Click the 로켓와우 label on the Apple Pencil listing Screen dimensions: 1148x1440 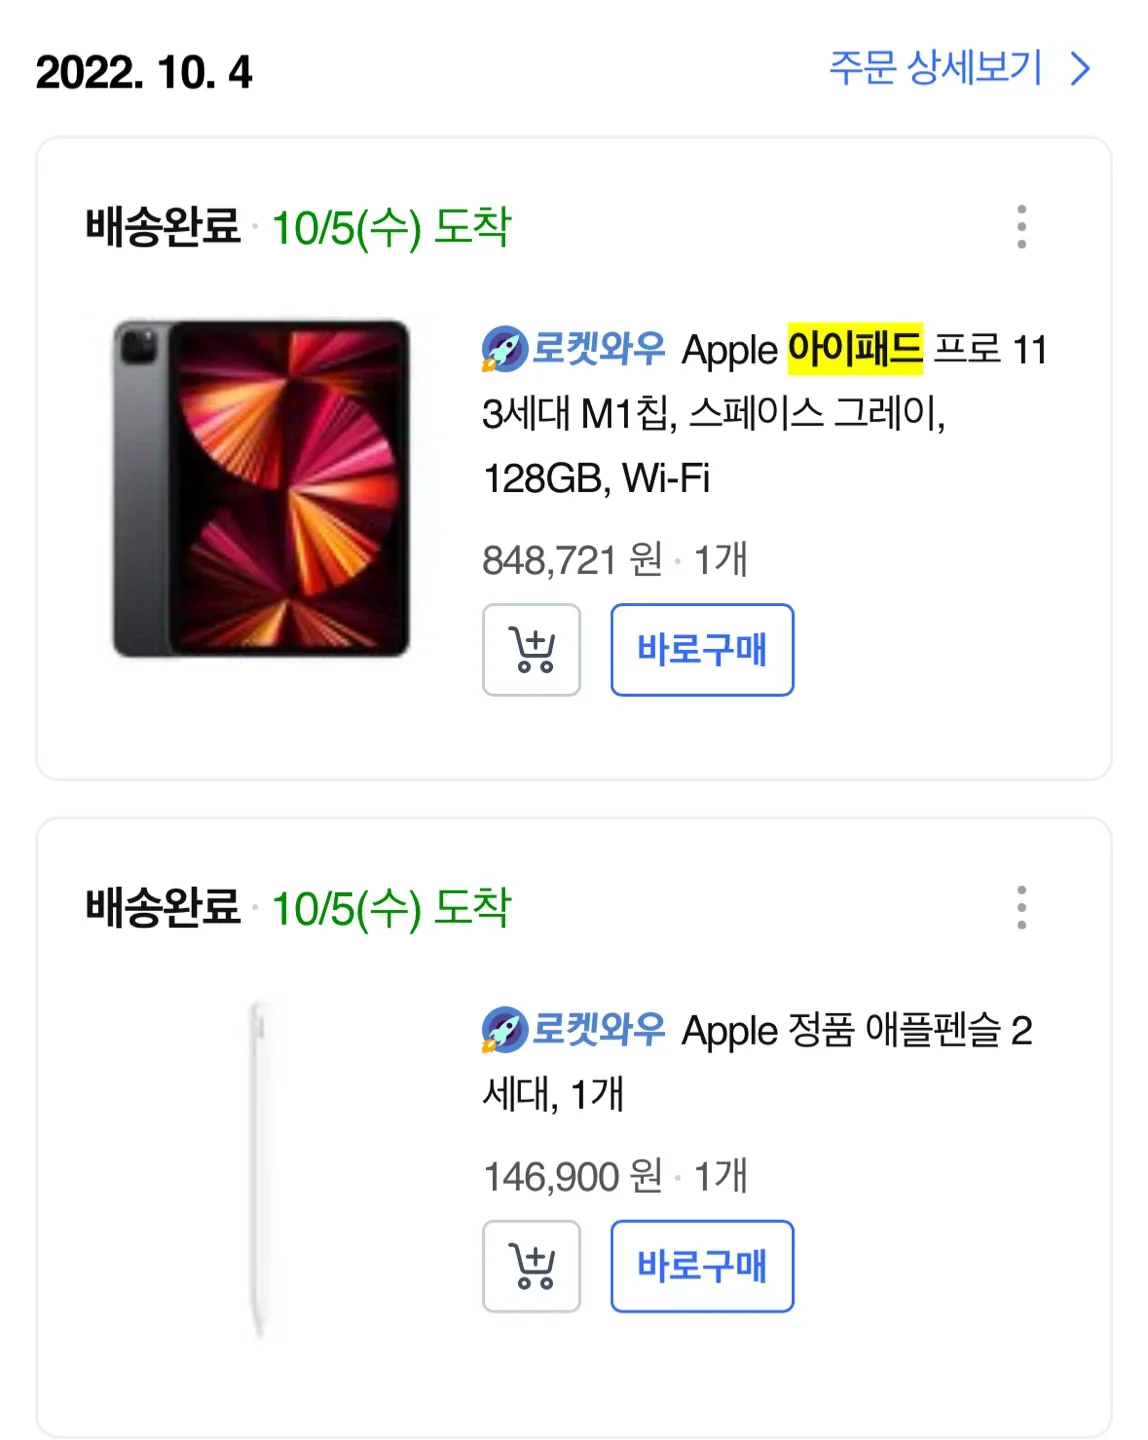(598, 1030)
